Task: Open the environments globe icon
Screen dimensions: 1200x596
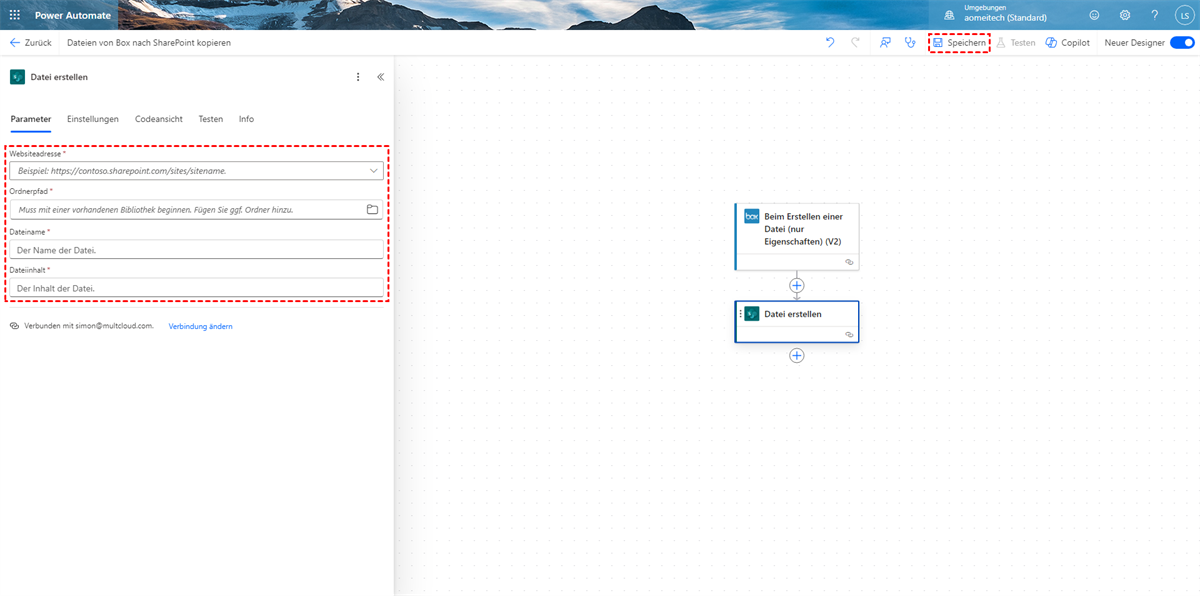Action: point(949,15)
